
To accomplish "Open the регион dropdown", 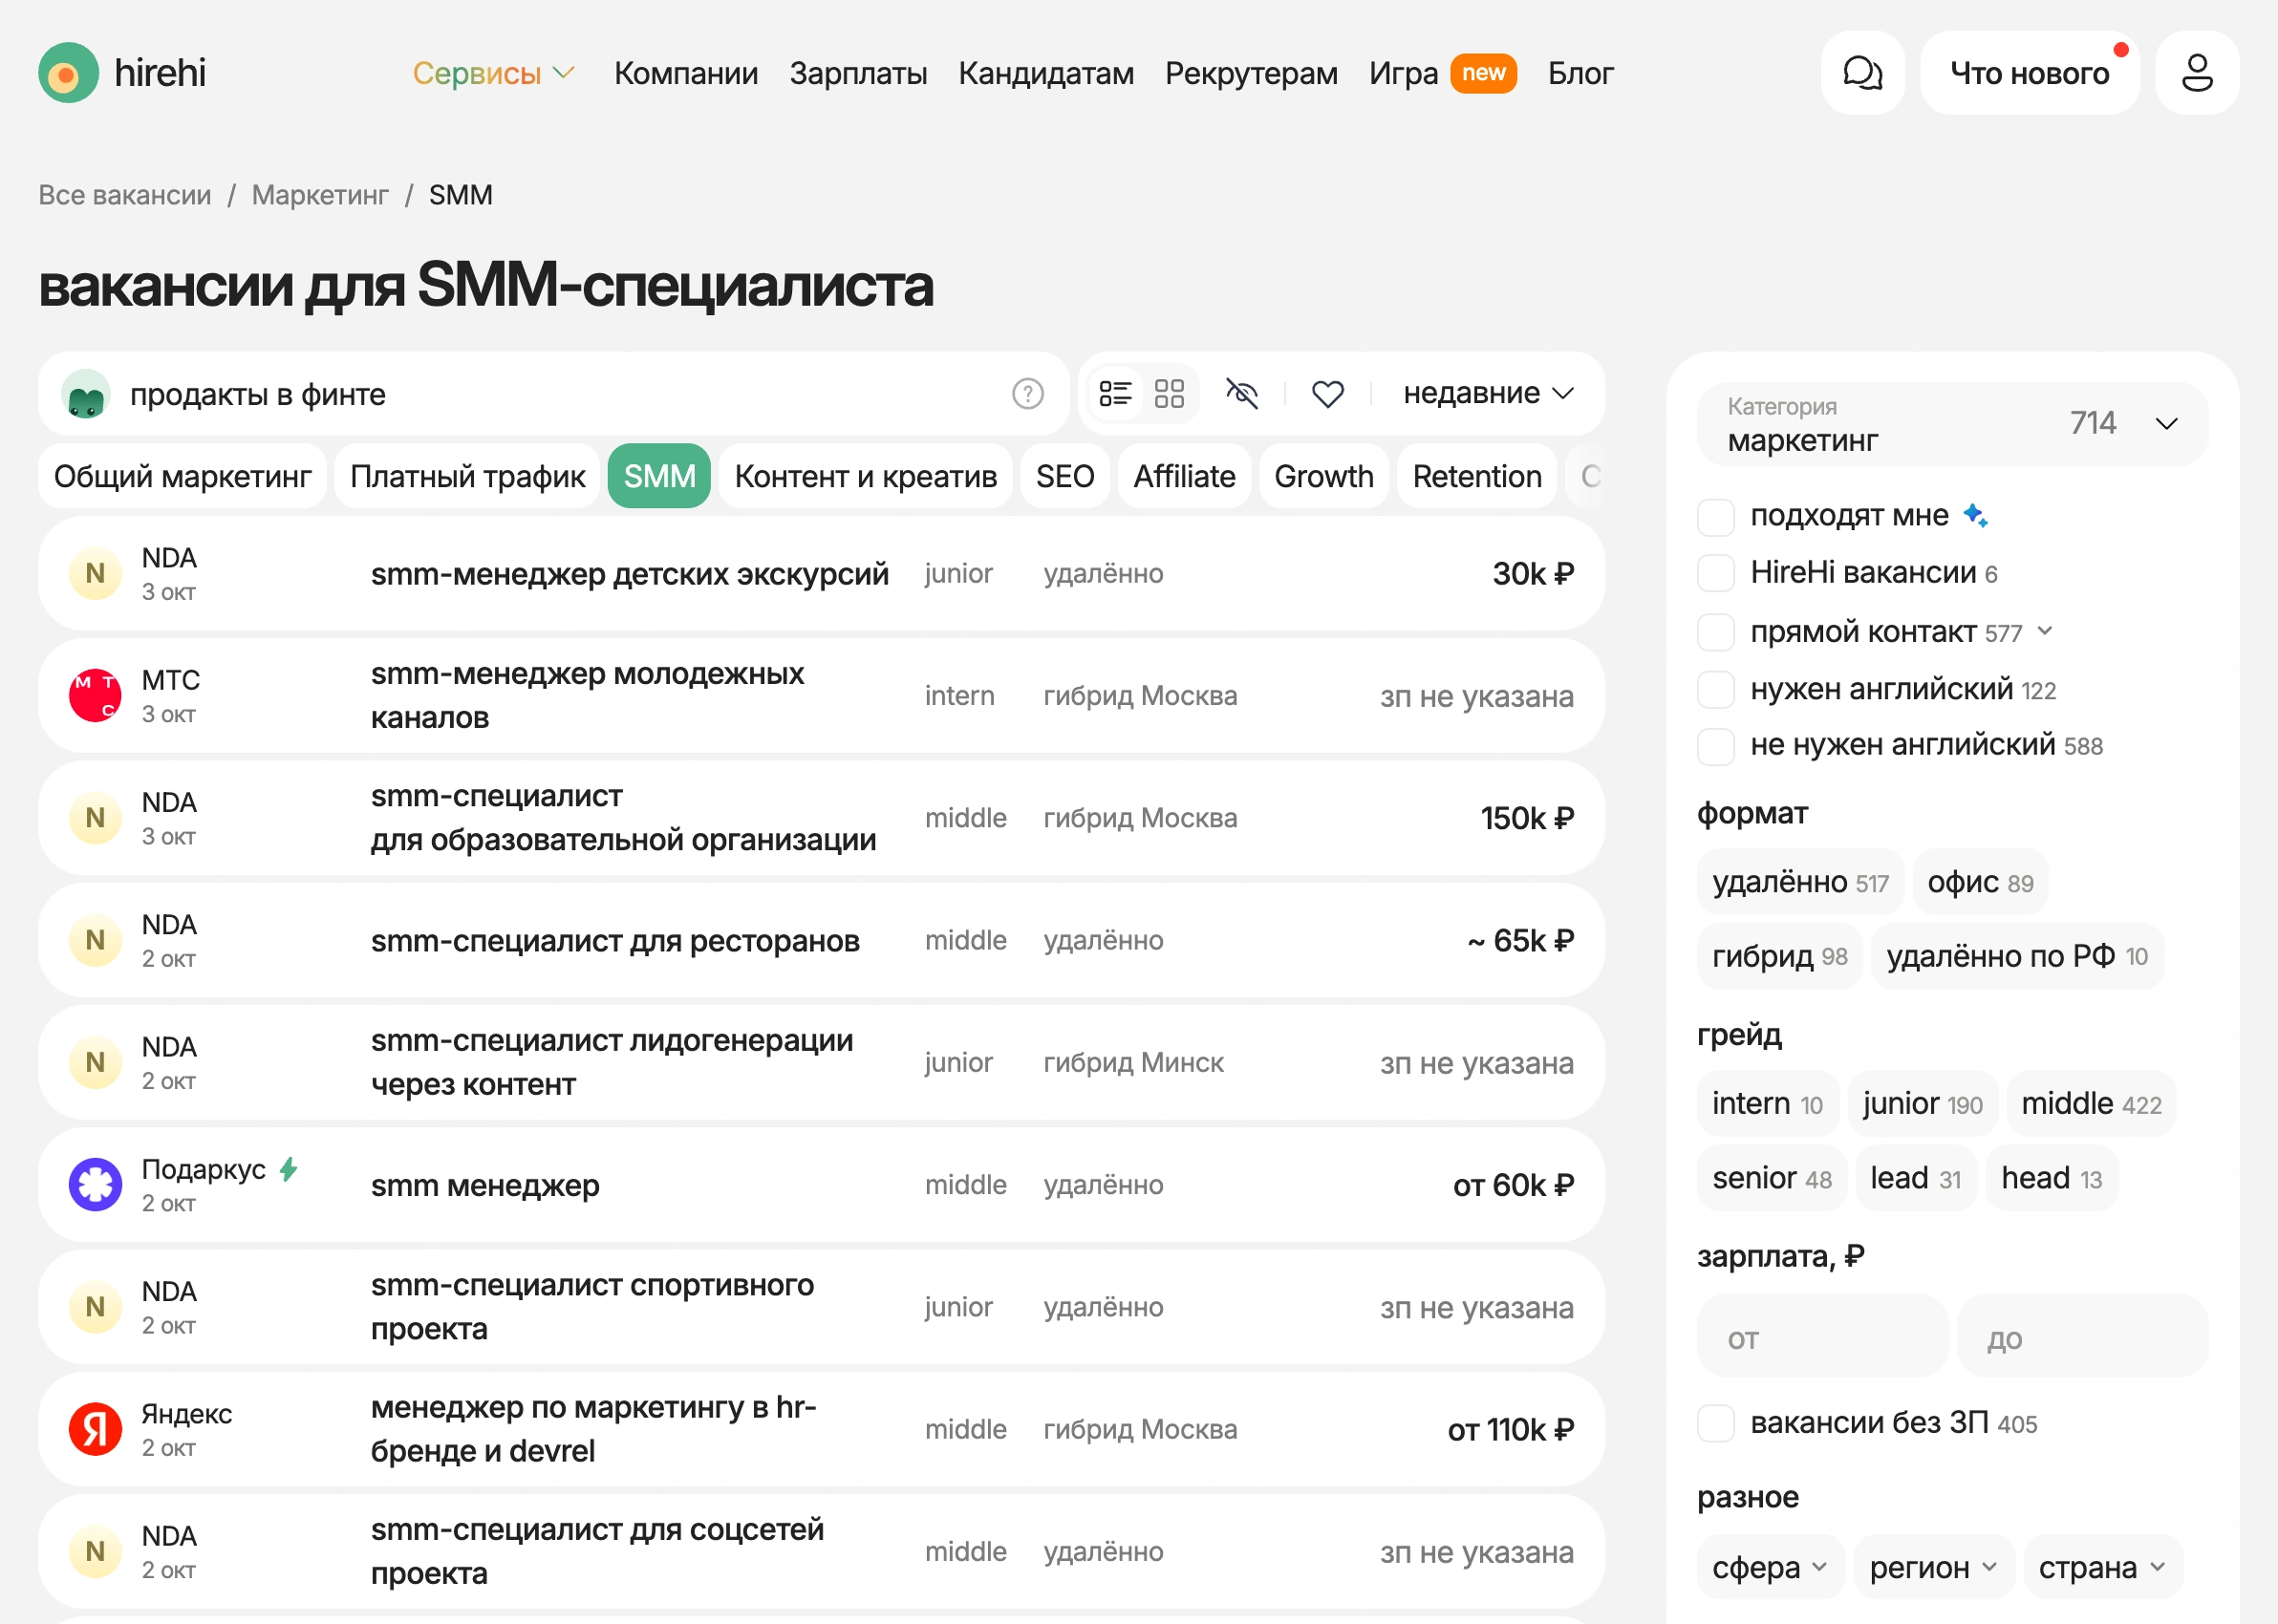I will [1933, 1567].
